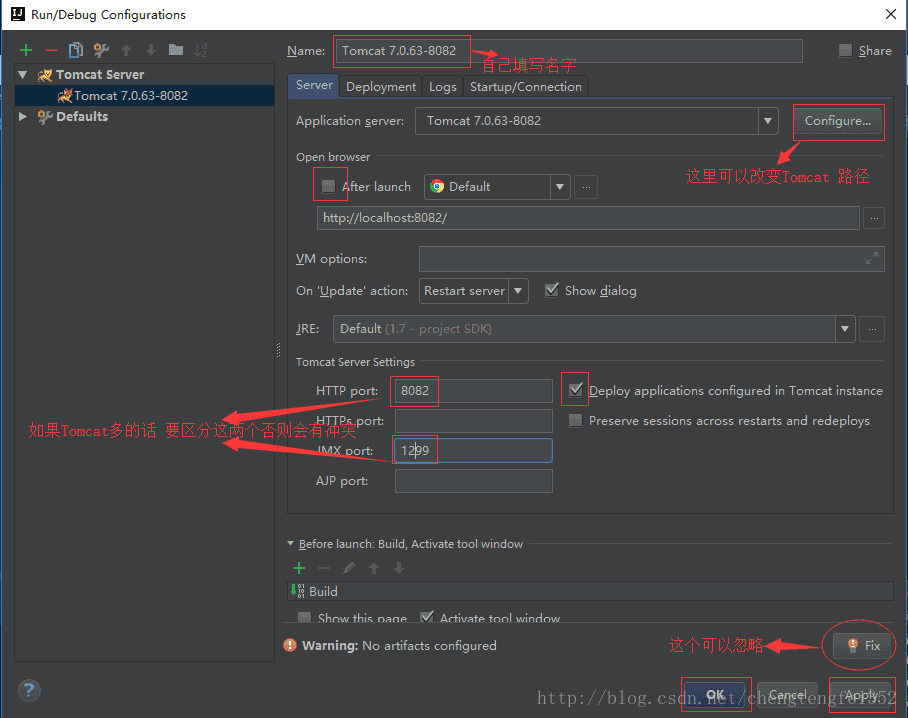Expand the Defaults tree node

[23, 116]
